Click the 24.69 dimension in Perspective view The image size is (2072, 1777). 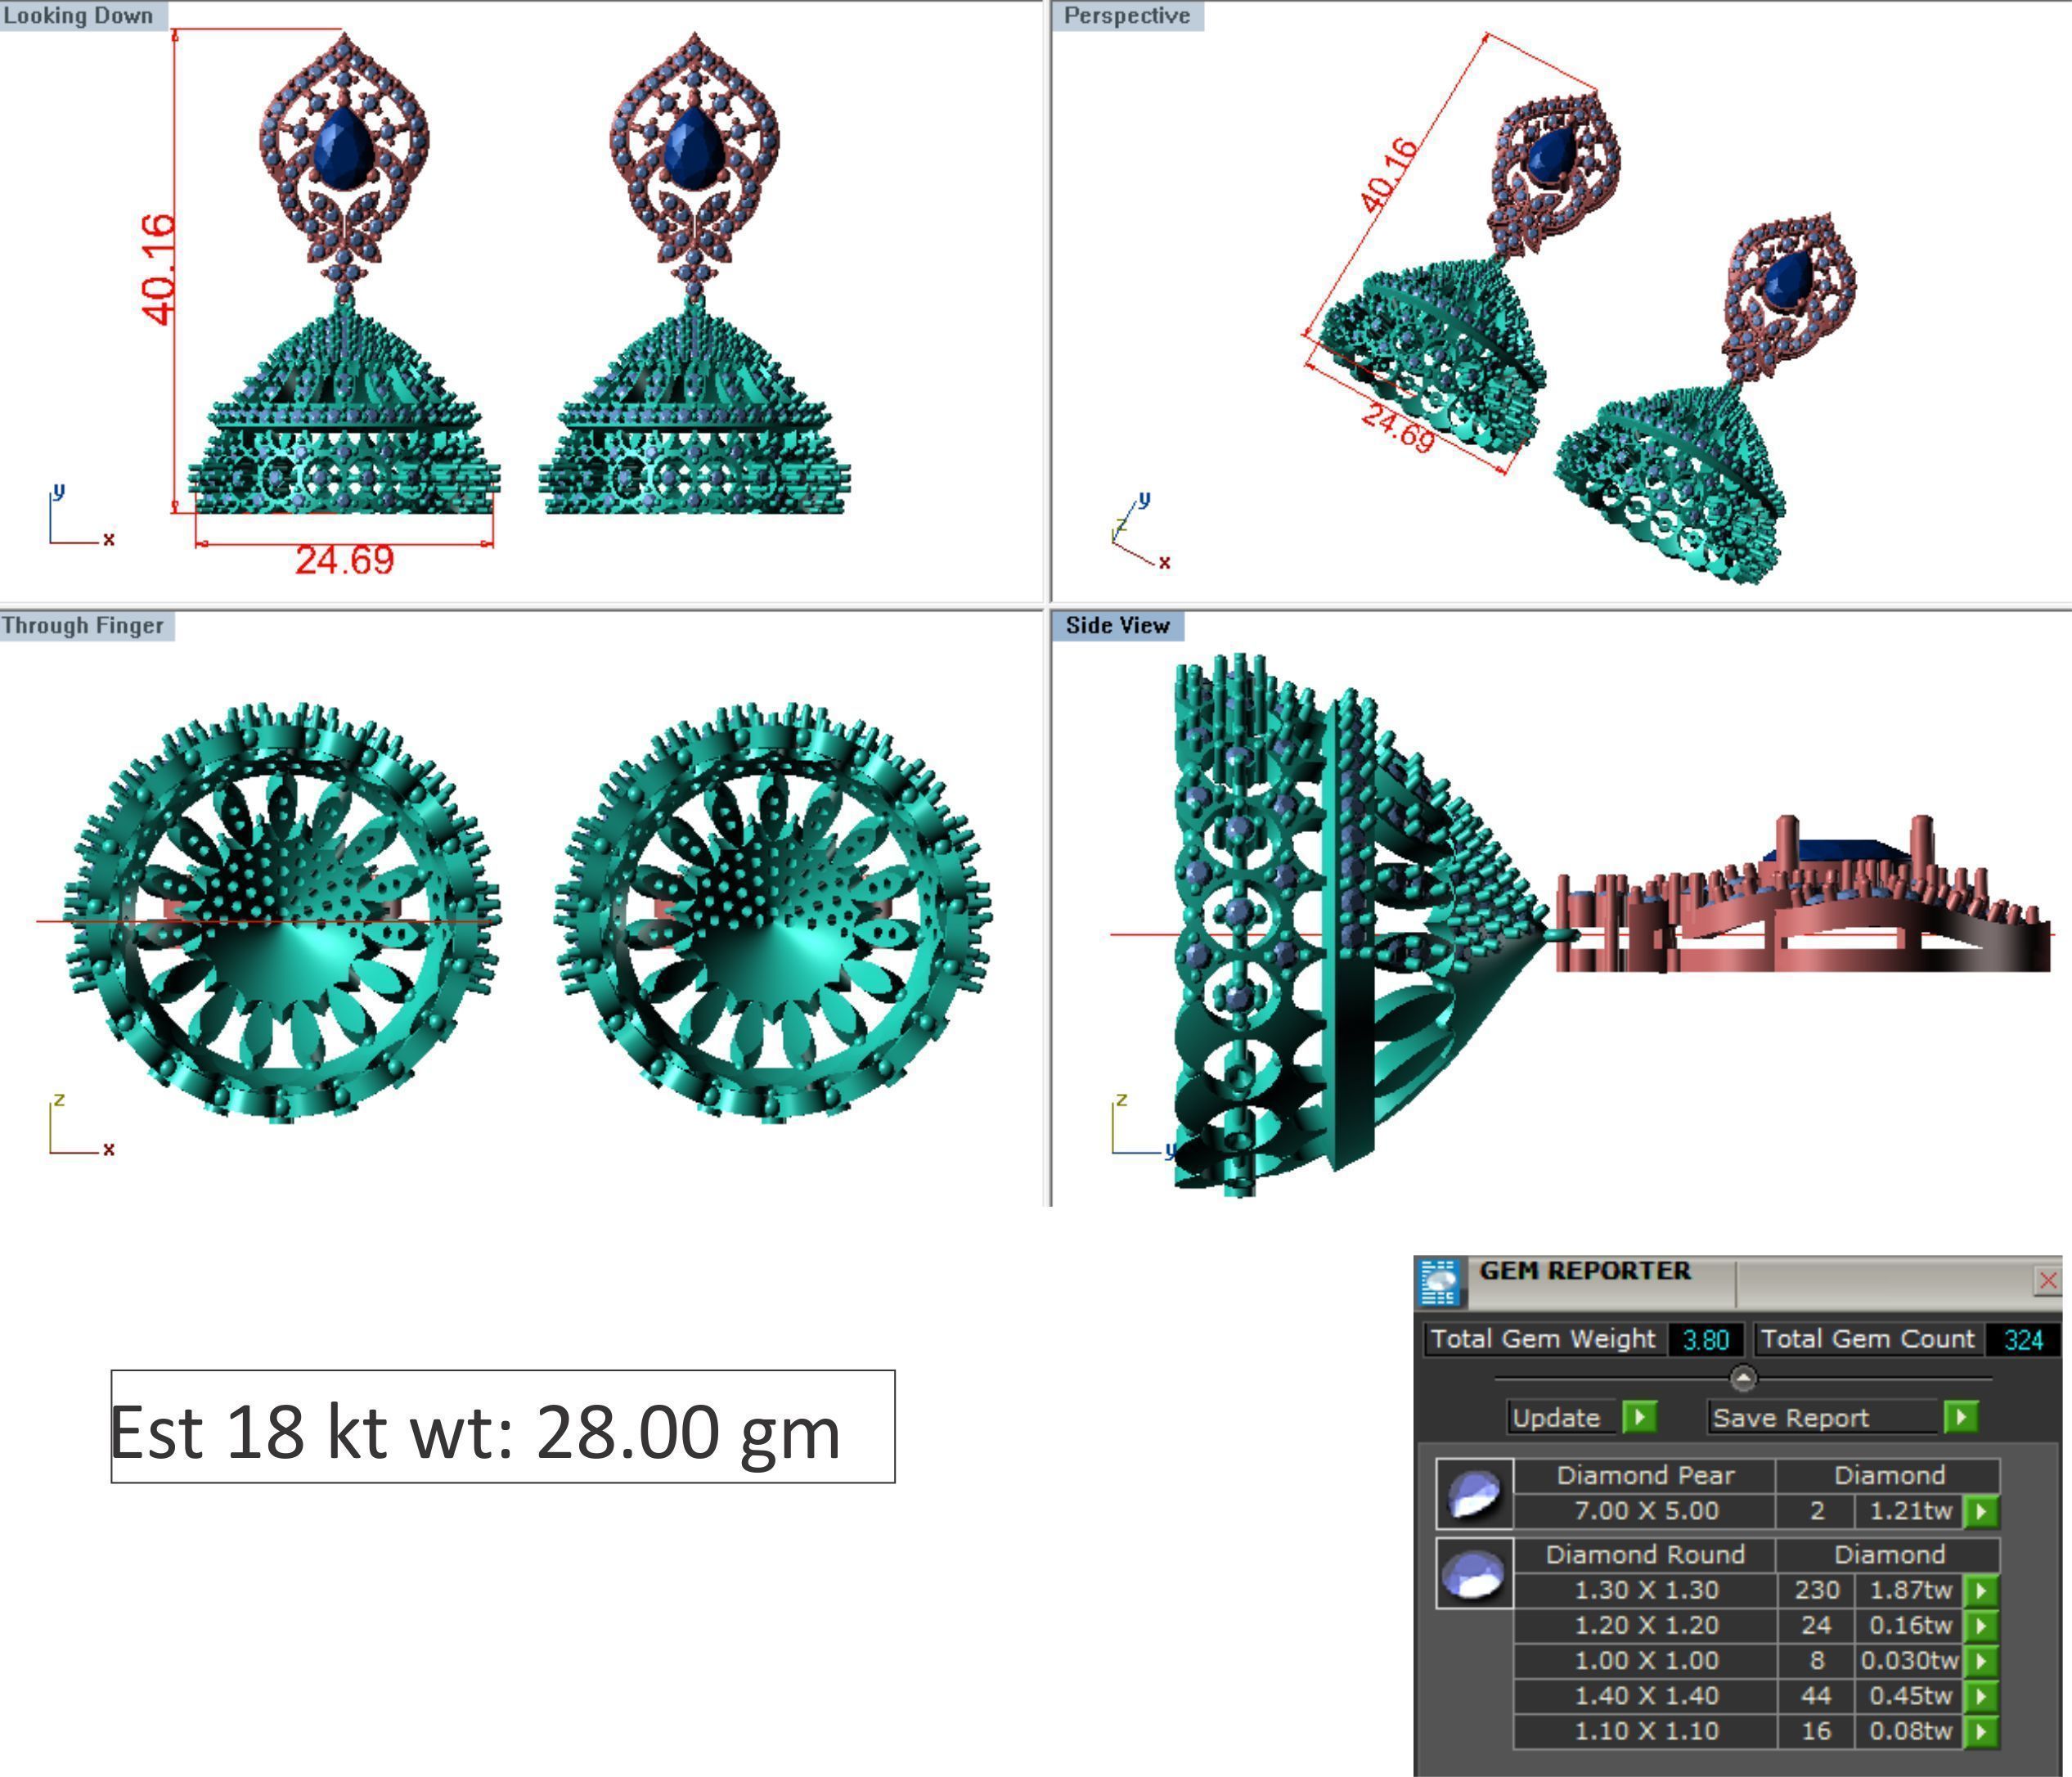1398,427
